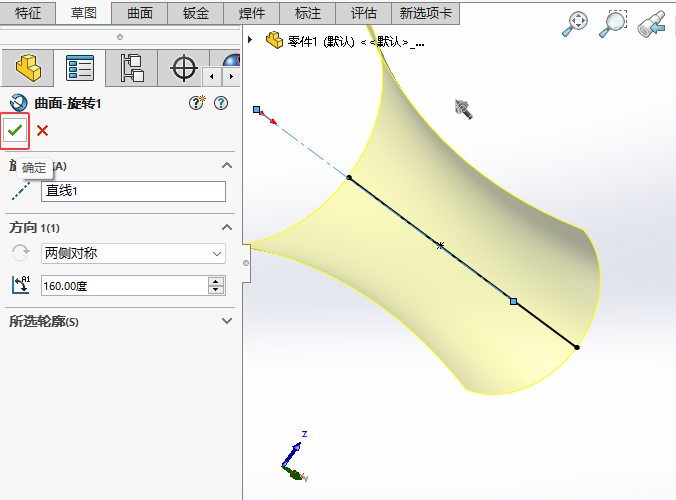Click the Zoom to Fit icon

pyautogui.click(x=575, y=24)
